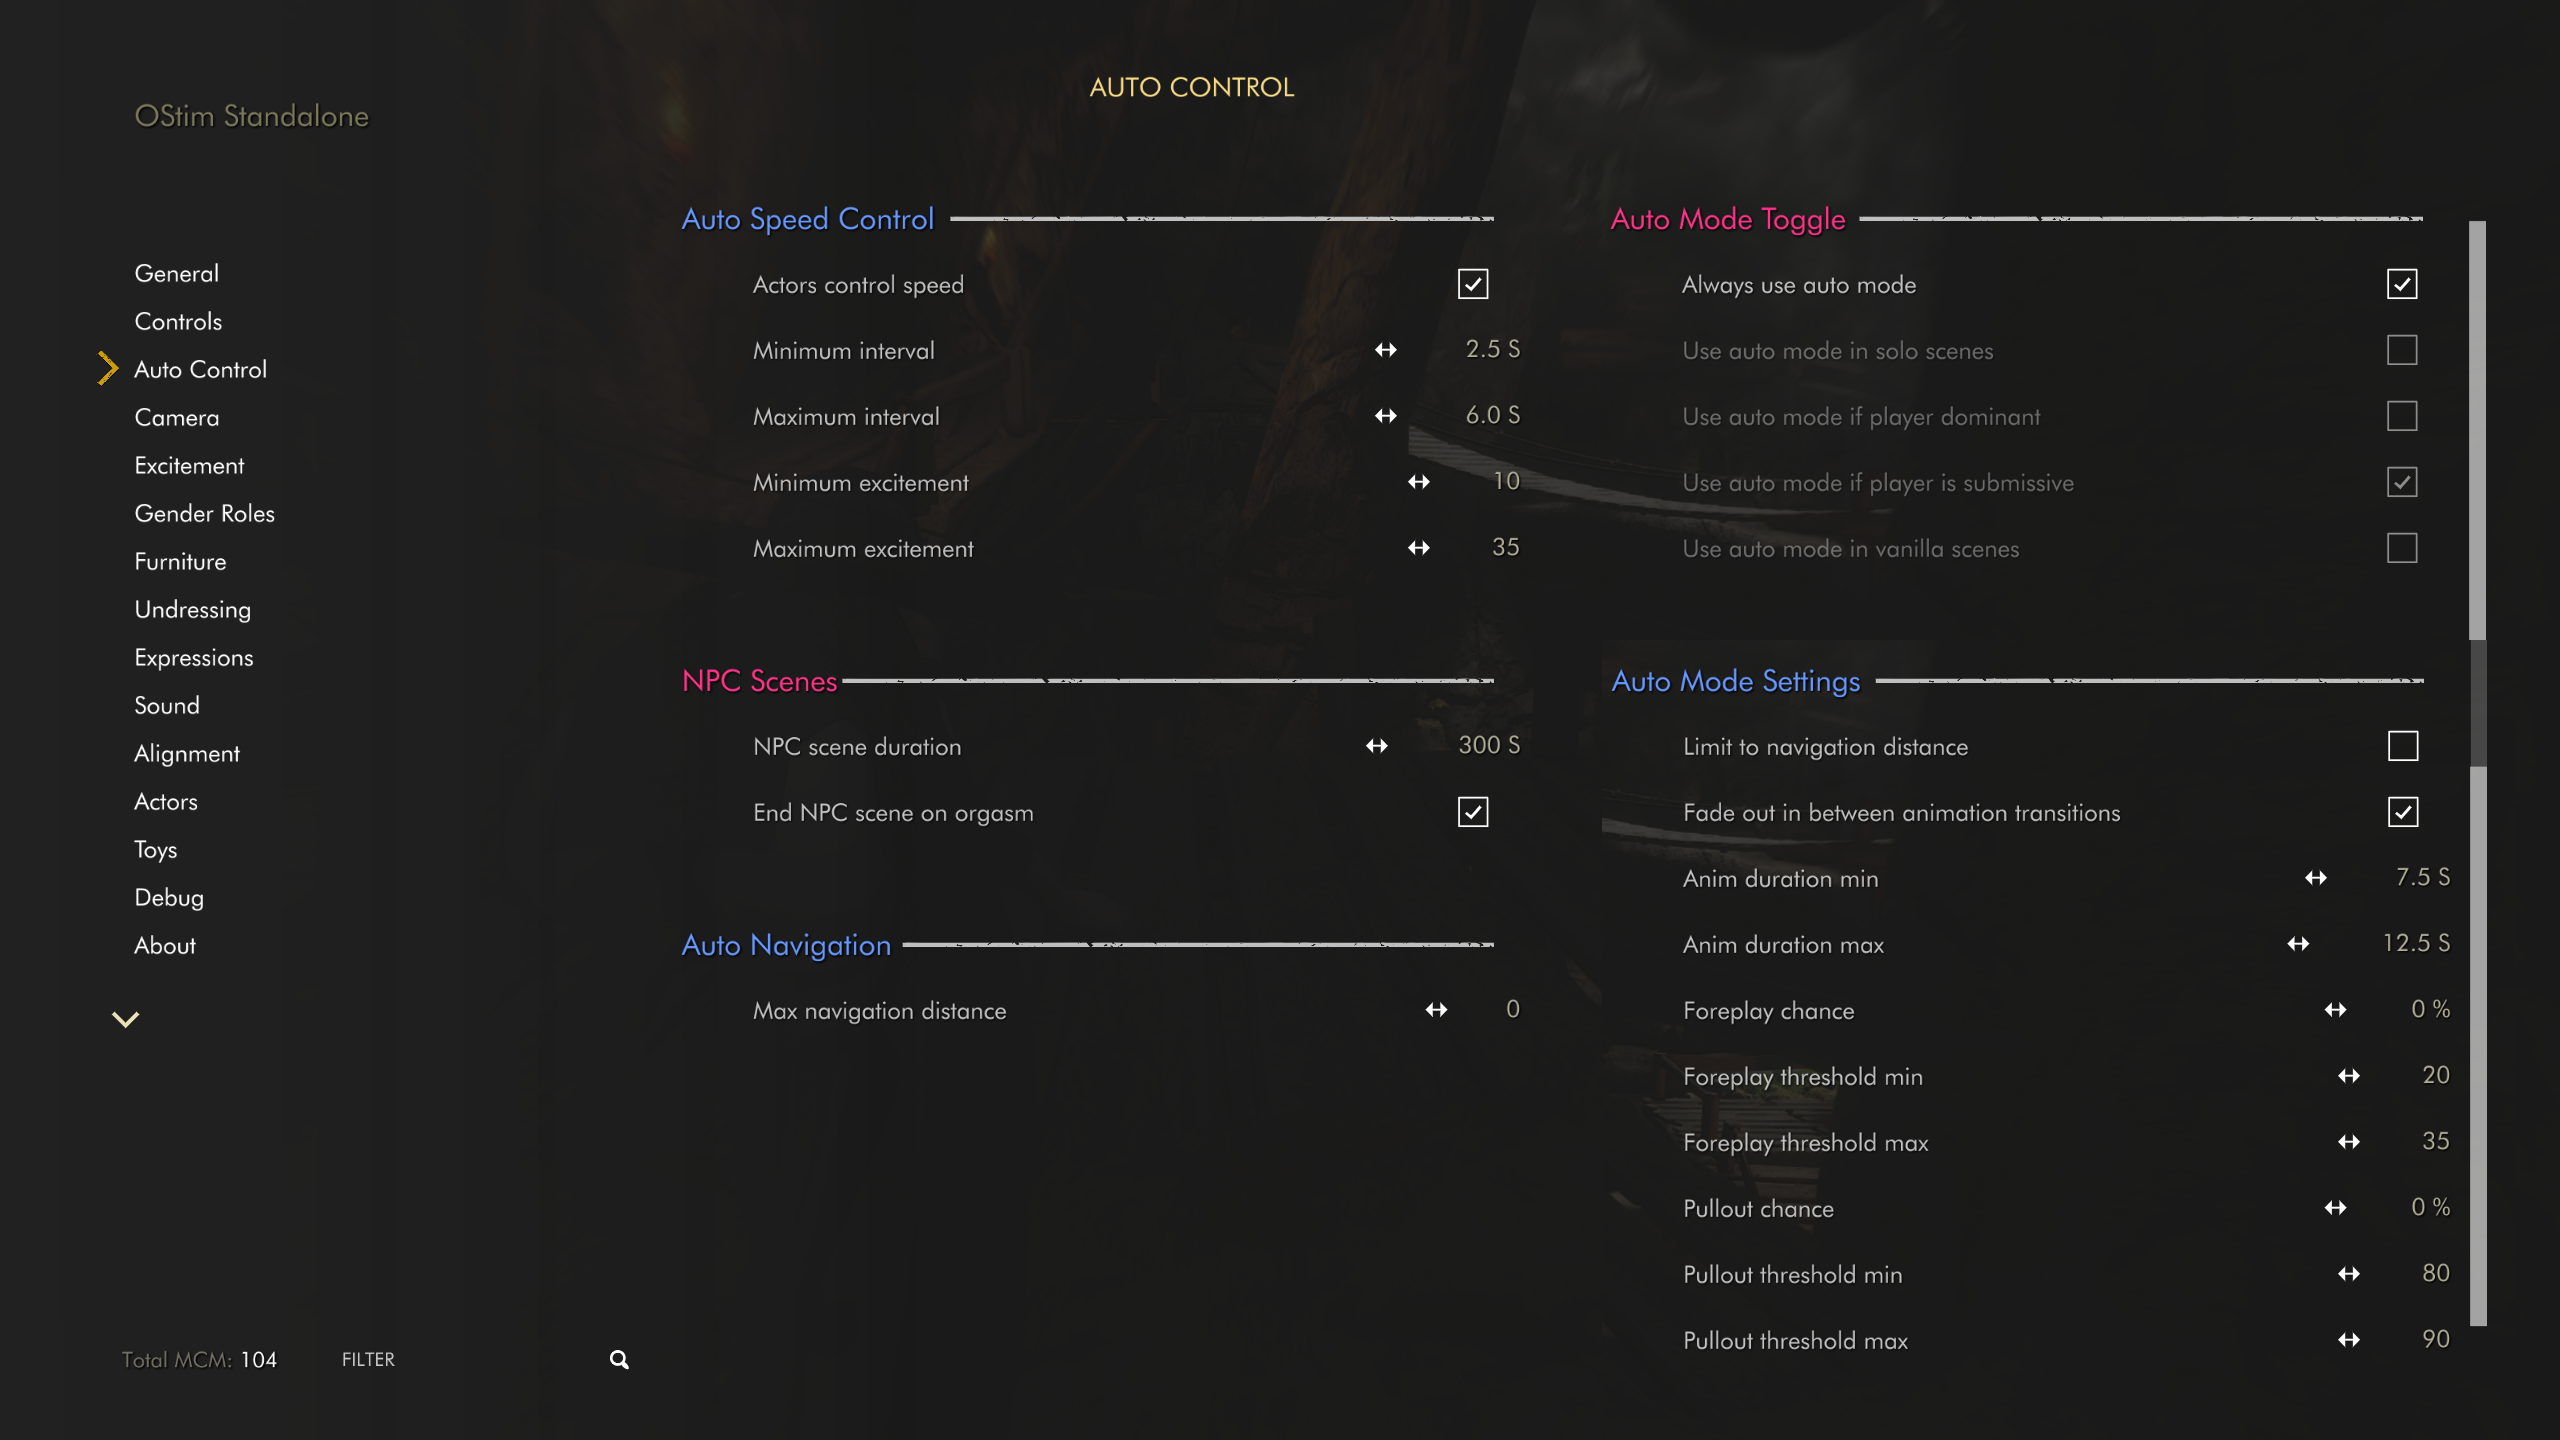Screen dimensions: 2560x1440
Task: Expand more menu pages with down chevron
Action: pos(125,1019)
